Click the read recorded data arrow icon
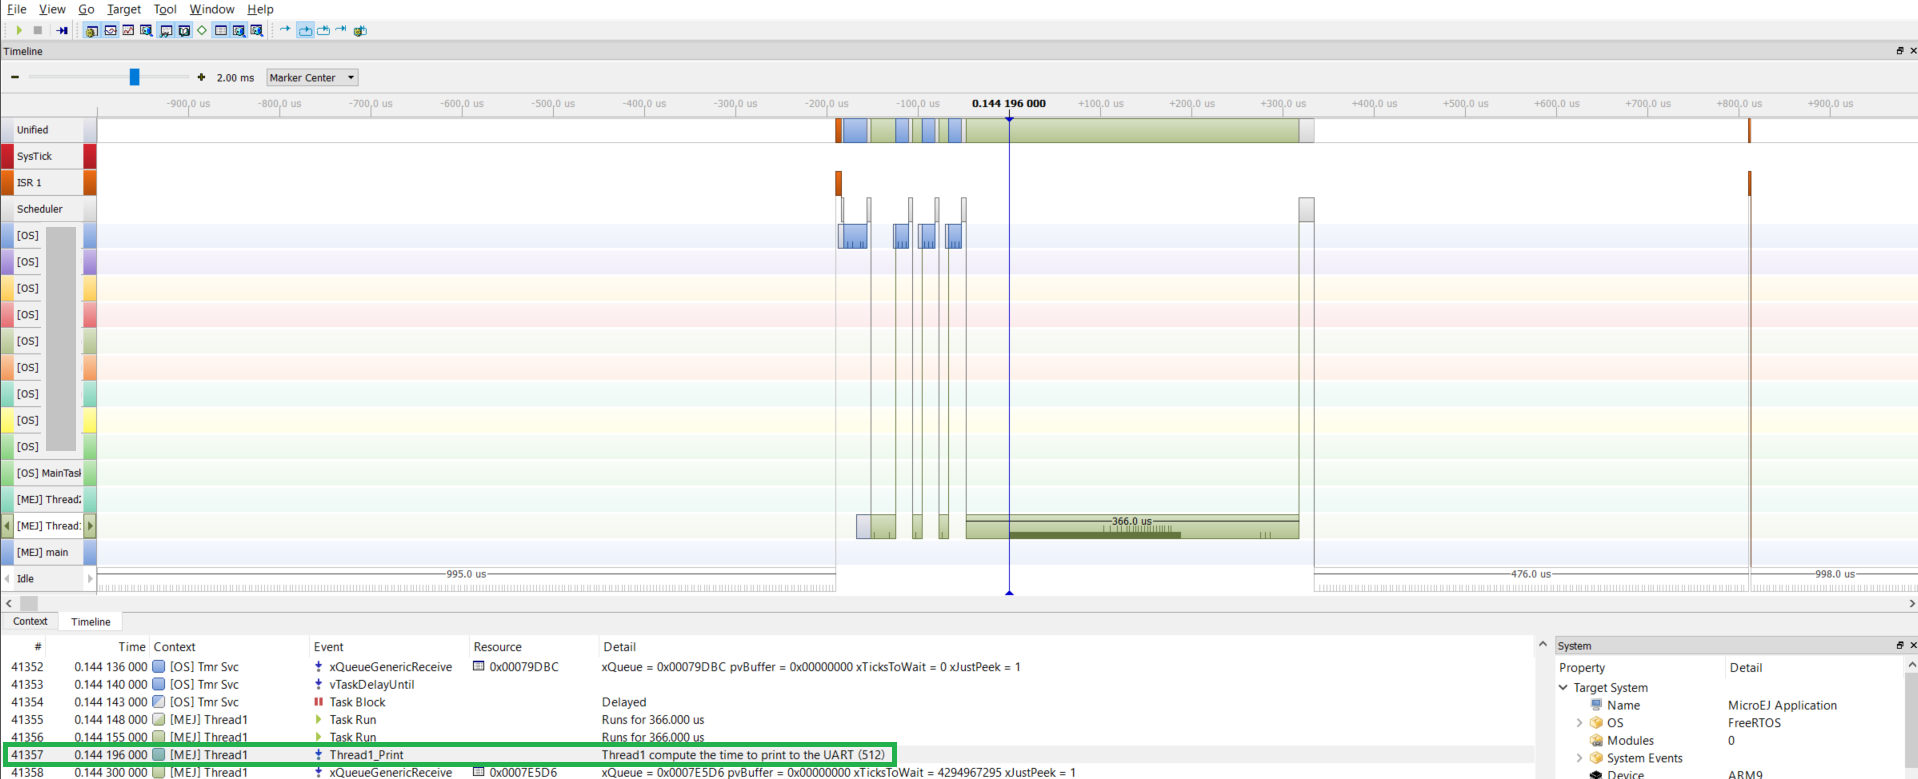Viewport: 1918px width, 779px height. (62, 30)
